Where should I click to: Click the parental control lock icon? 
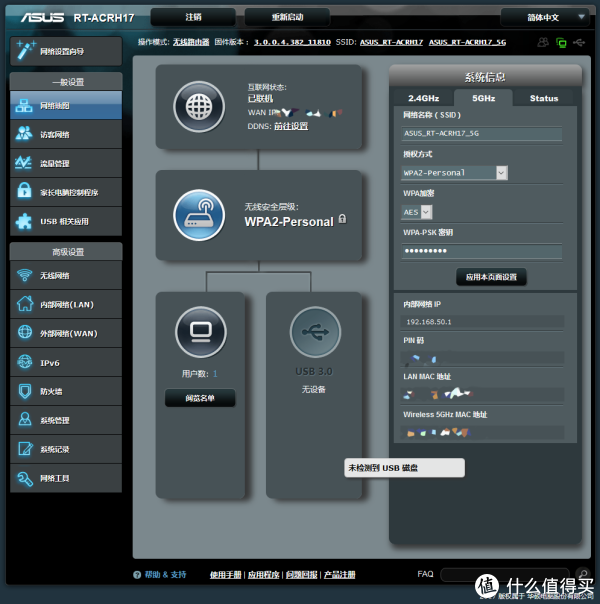(24, 191)
